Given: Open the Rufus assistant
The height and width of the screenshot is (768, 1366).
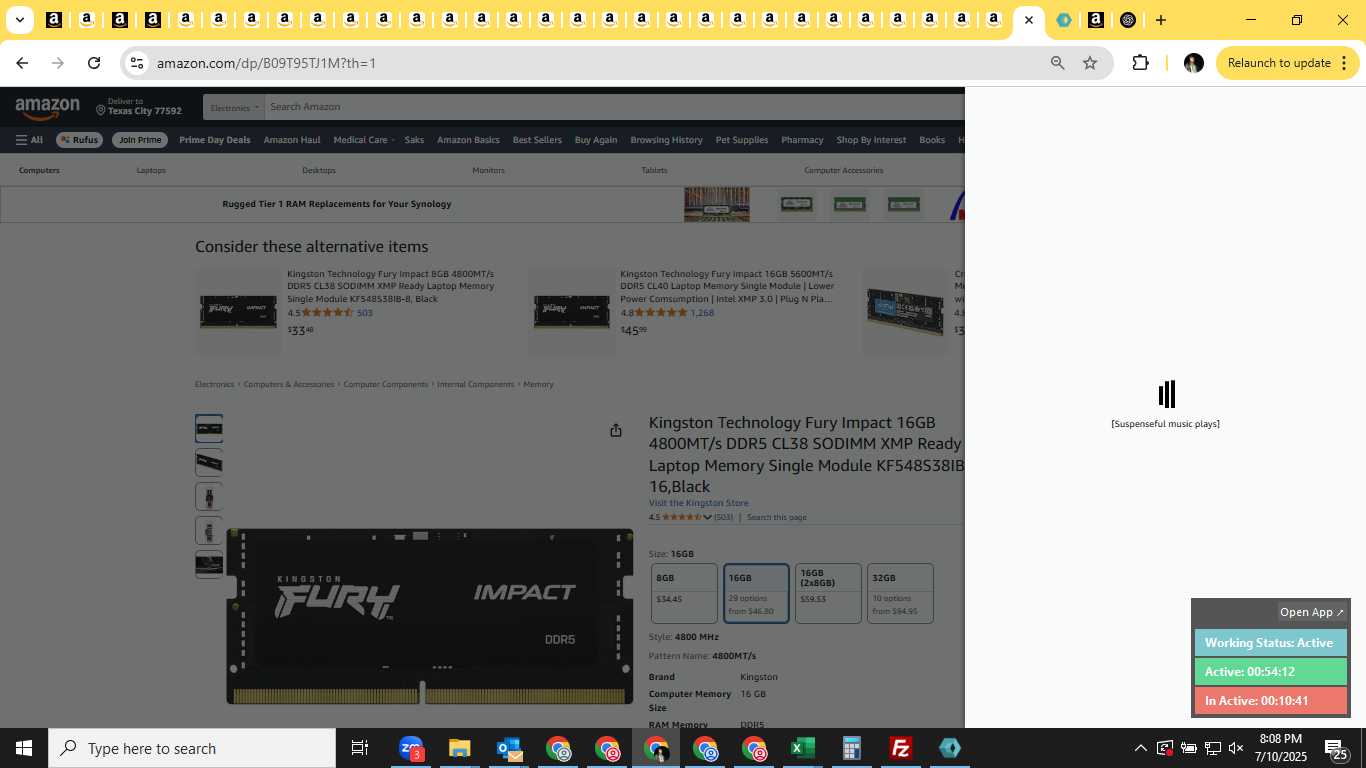Looking at the screenshot, I should point(79,140).
